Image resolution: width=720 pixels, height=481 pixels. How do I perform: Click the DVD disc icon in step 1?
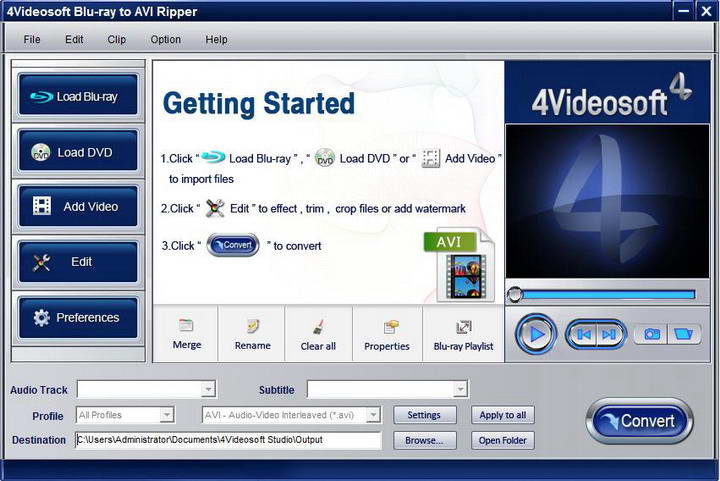[325, 158]
